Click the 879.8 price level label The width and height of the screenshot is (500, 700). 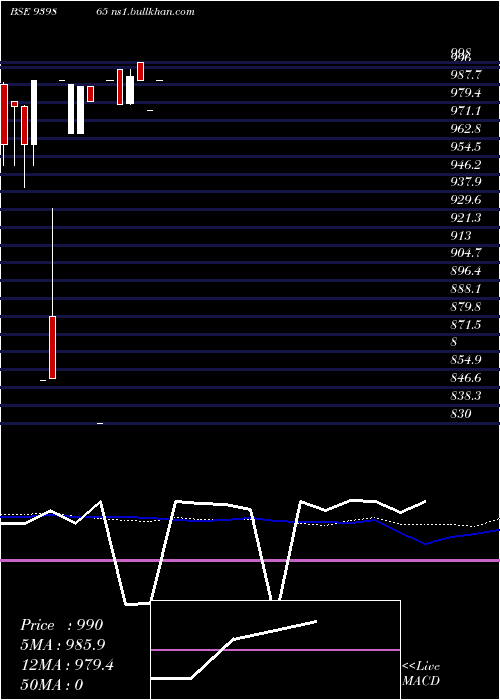click(x=466, y=307)
